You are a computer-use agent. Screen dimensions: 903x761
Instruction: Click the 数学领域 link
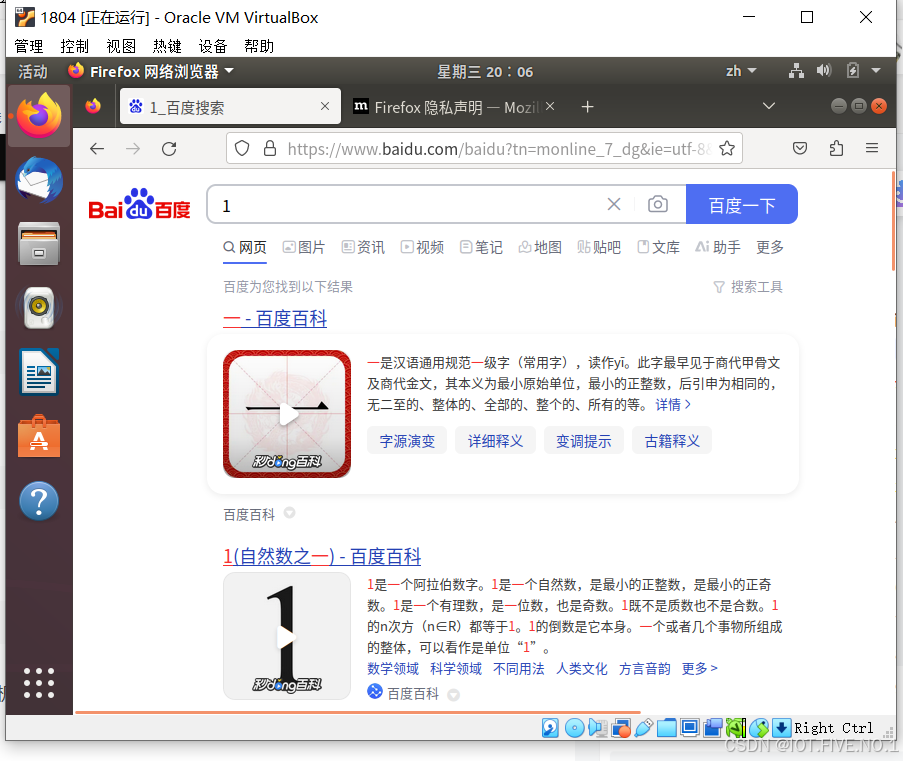(x=393, y=669)
